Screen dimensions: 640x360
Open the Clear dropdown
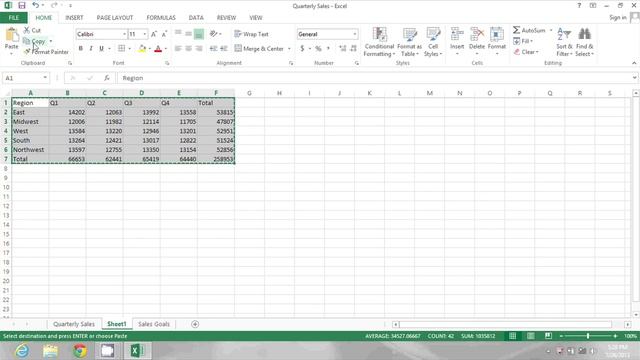click(x=527, y=52)
